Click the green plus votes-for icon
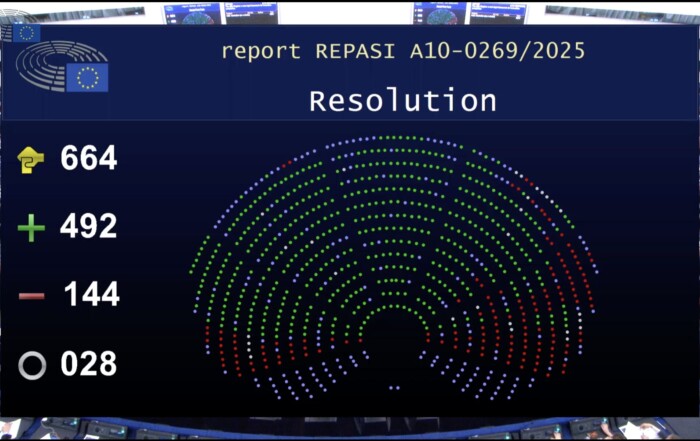 click(31, 228)
